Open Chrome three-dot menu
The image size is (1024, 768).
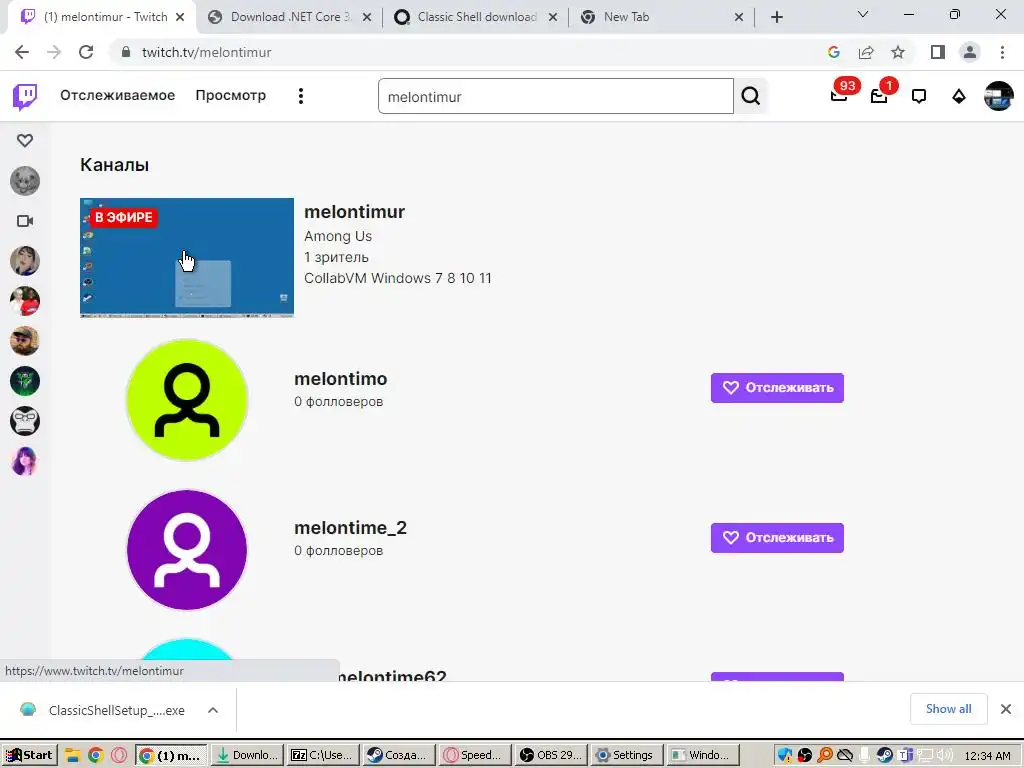(1002, 52)
